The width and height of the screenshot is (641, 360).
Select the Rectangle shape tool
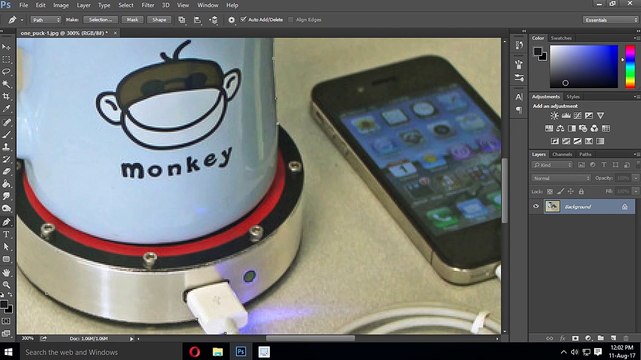pos(6,259)
